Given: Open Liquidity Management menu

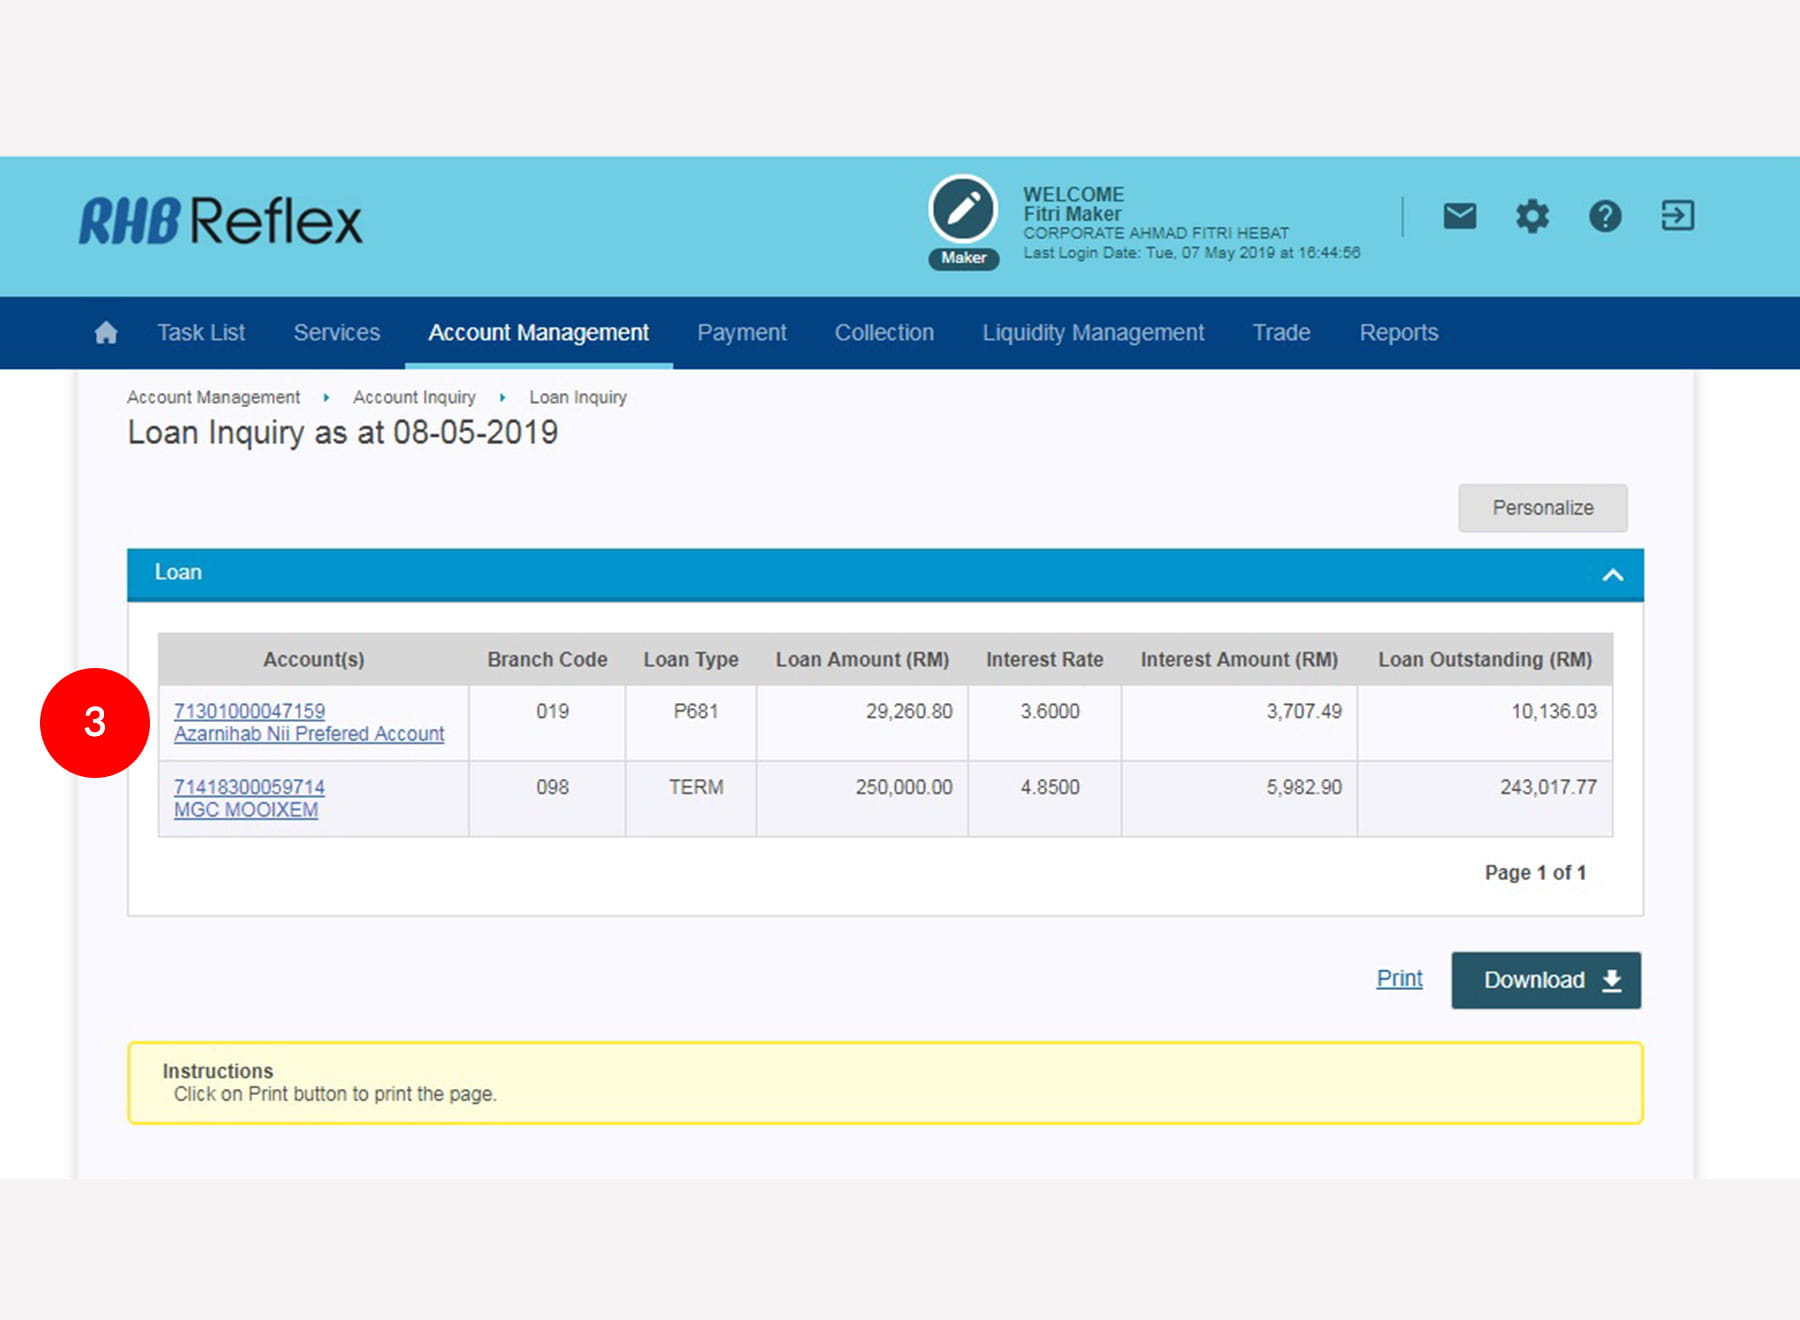Looking at the screenshot, I should pos(1093,333).
